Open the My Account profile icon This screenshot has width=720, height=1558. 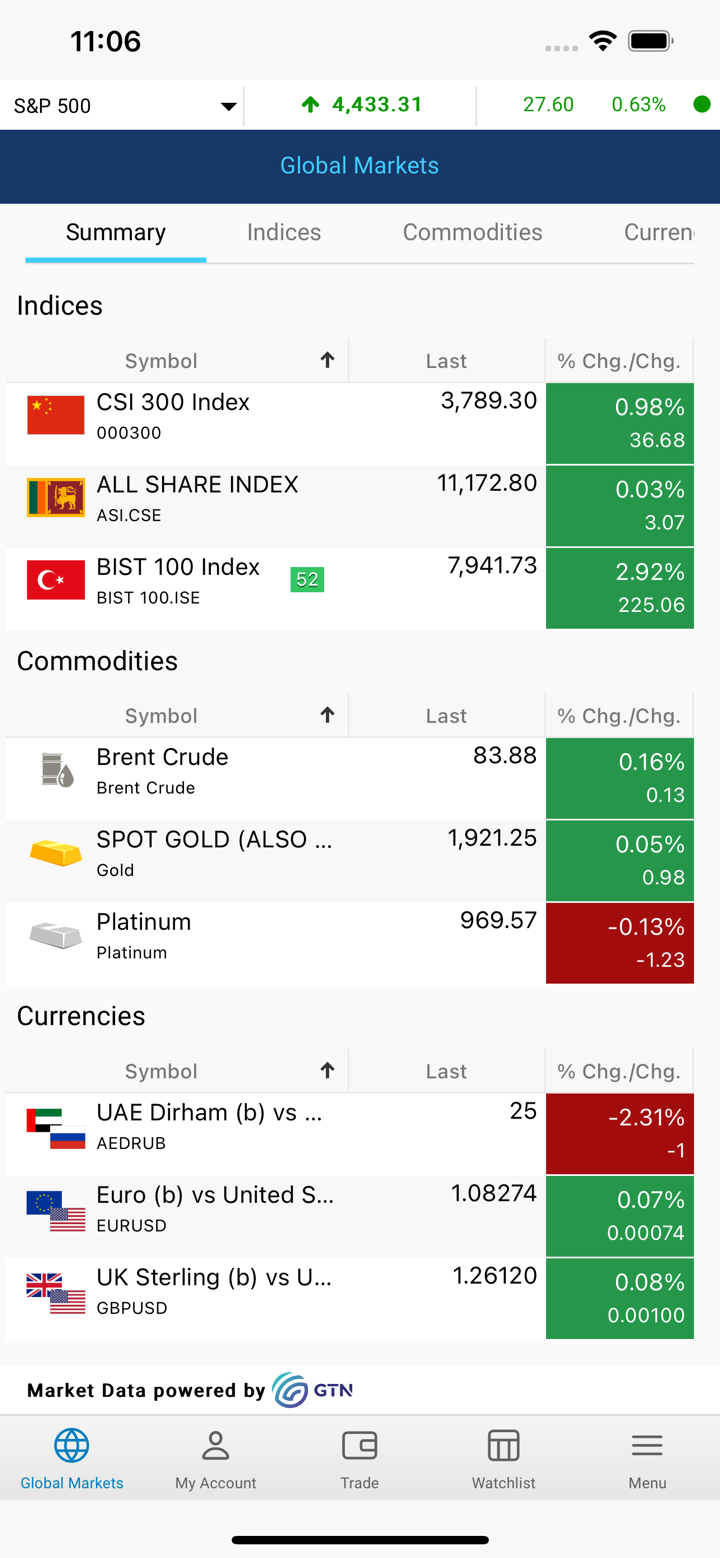216,1446
